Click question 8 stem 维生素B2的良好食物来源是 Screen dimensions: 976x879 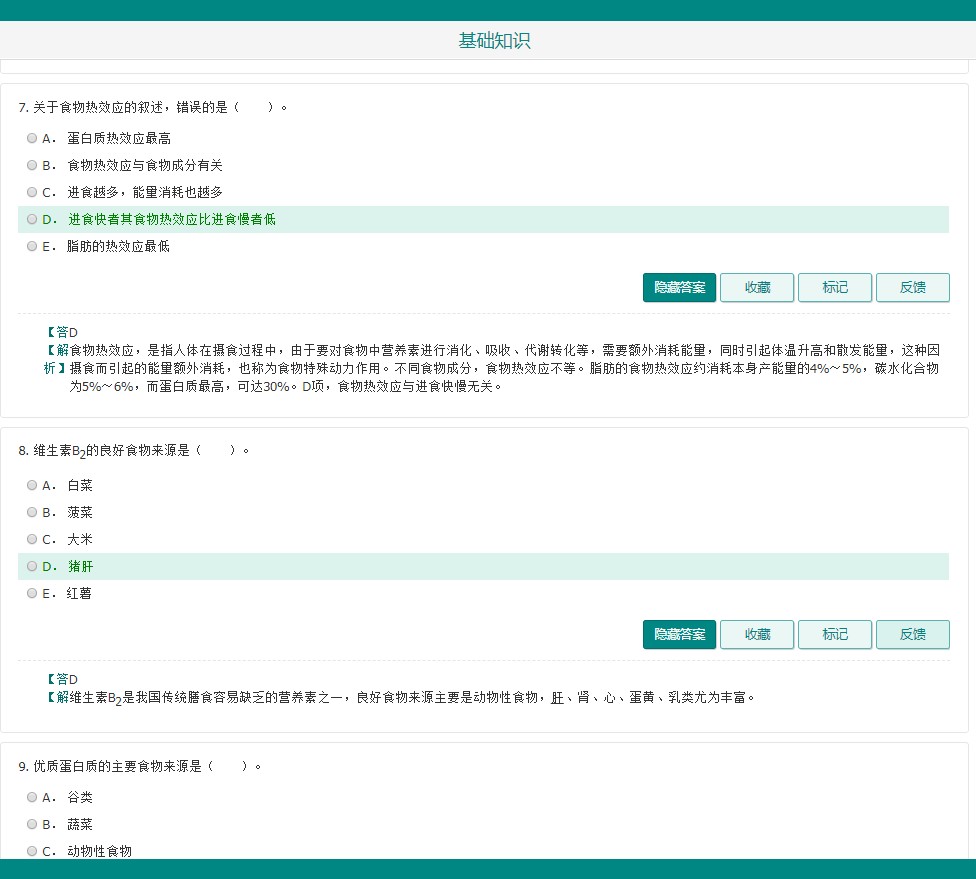pos(134,451)
